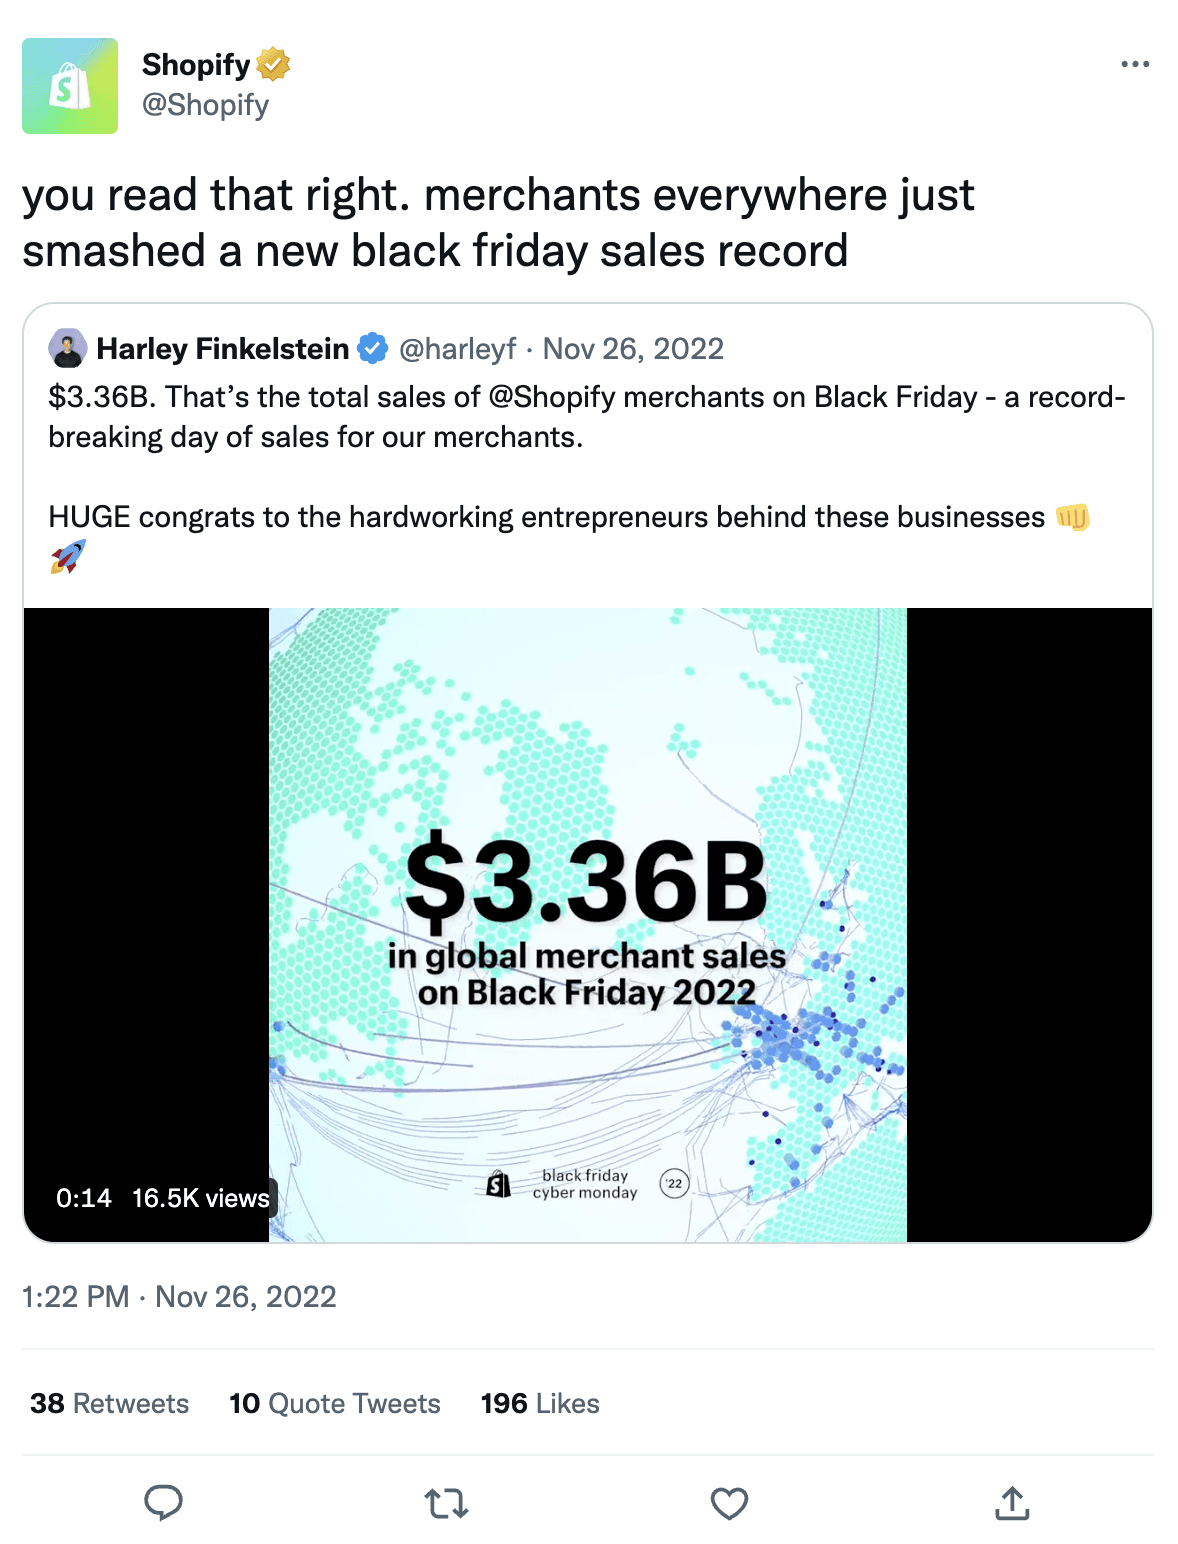1178x1544 pixels.
Task: Click the mentioned @Shopify link in quoted text
Action: (x=551, y=396)
